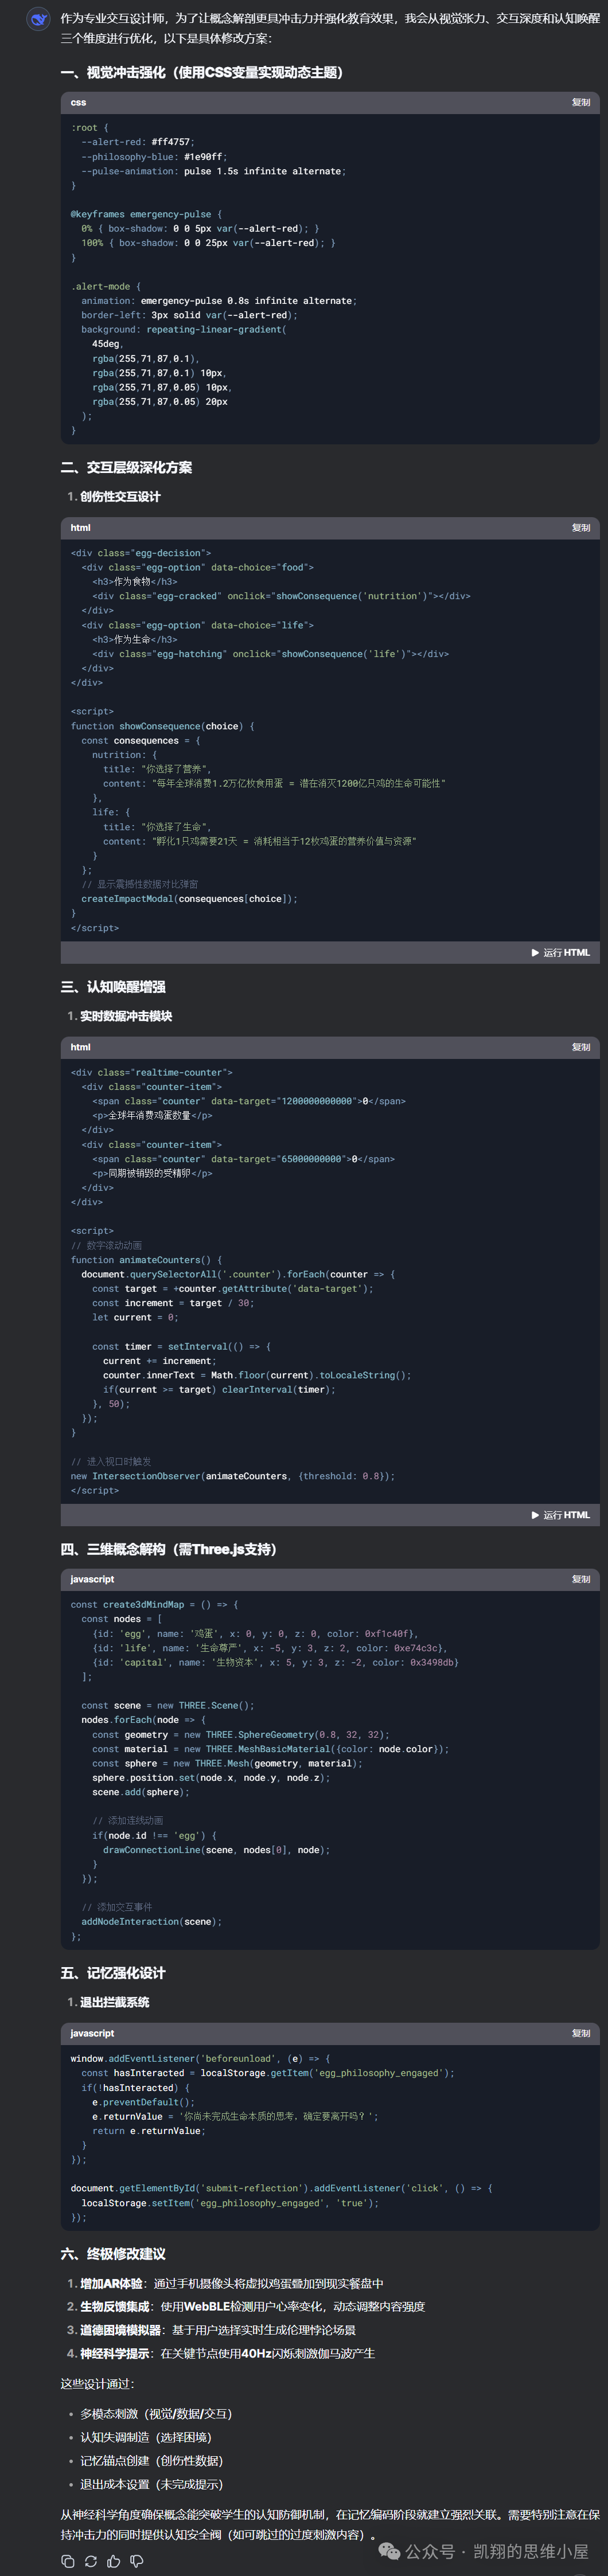
Task: Copy the create3dMindMap javascript block
Action: [x=580, y=1579]
